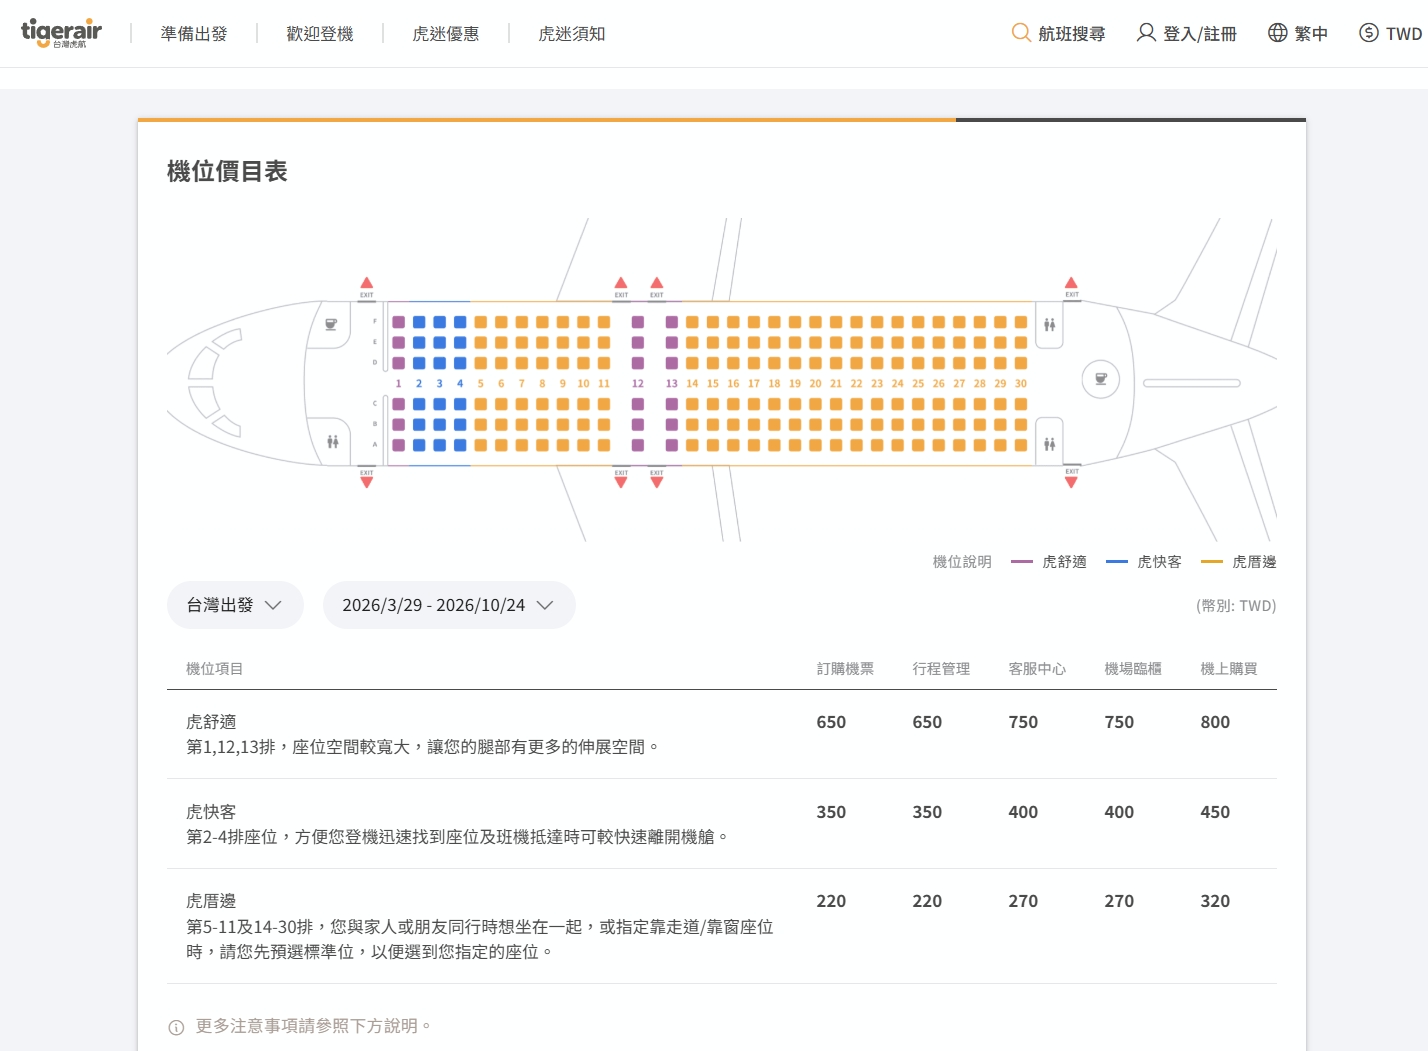Select the purple seat 1F
This screenshot has height=1051, width=1428.
399,322
